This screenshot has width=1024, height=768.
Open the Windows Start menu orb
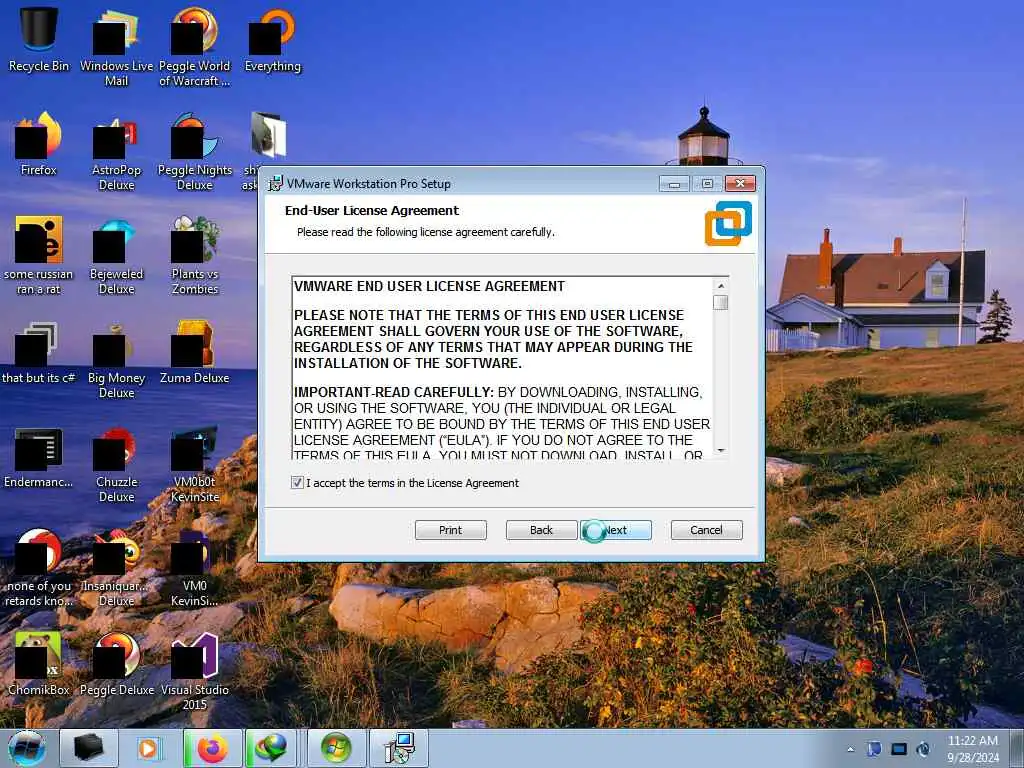click(27, 748)
